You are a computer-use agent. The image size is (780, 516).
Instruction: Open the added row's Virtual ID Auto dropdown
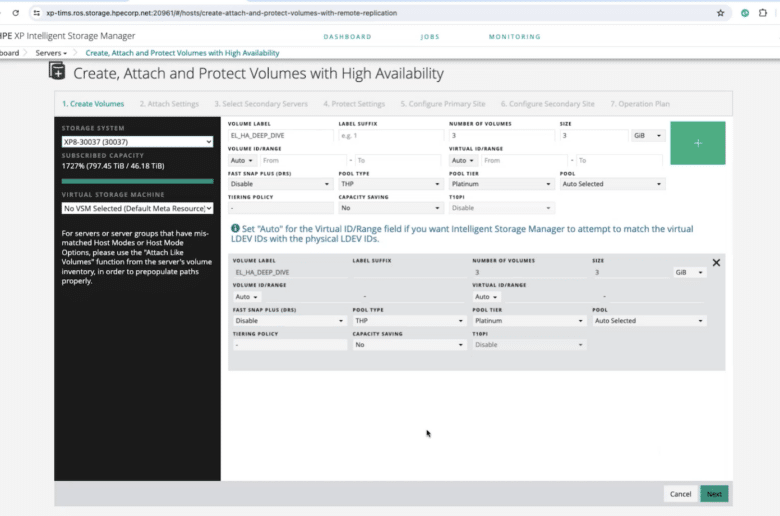point(486,297)
